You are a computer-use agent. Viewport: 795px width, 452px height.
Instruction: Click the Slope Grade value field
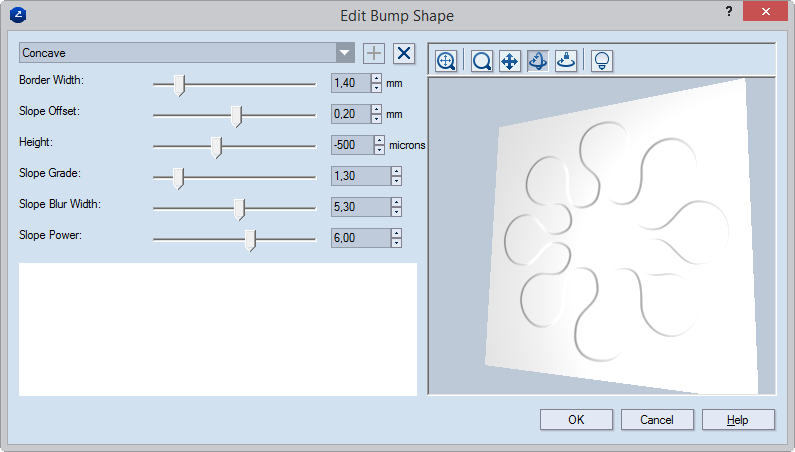[x=361, y=176]
